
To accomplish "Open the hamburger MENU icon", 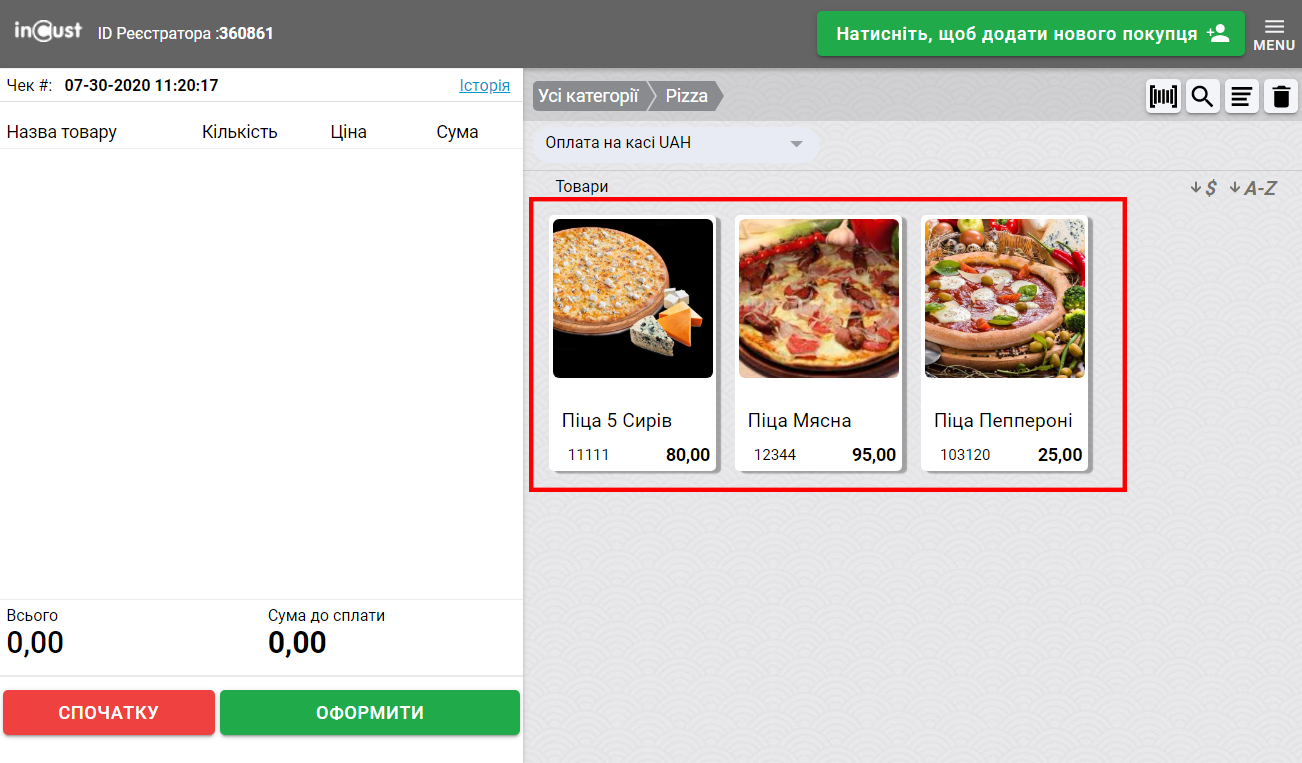I will [x=1274, y=33].
